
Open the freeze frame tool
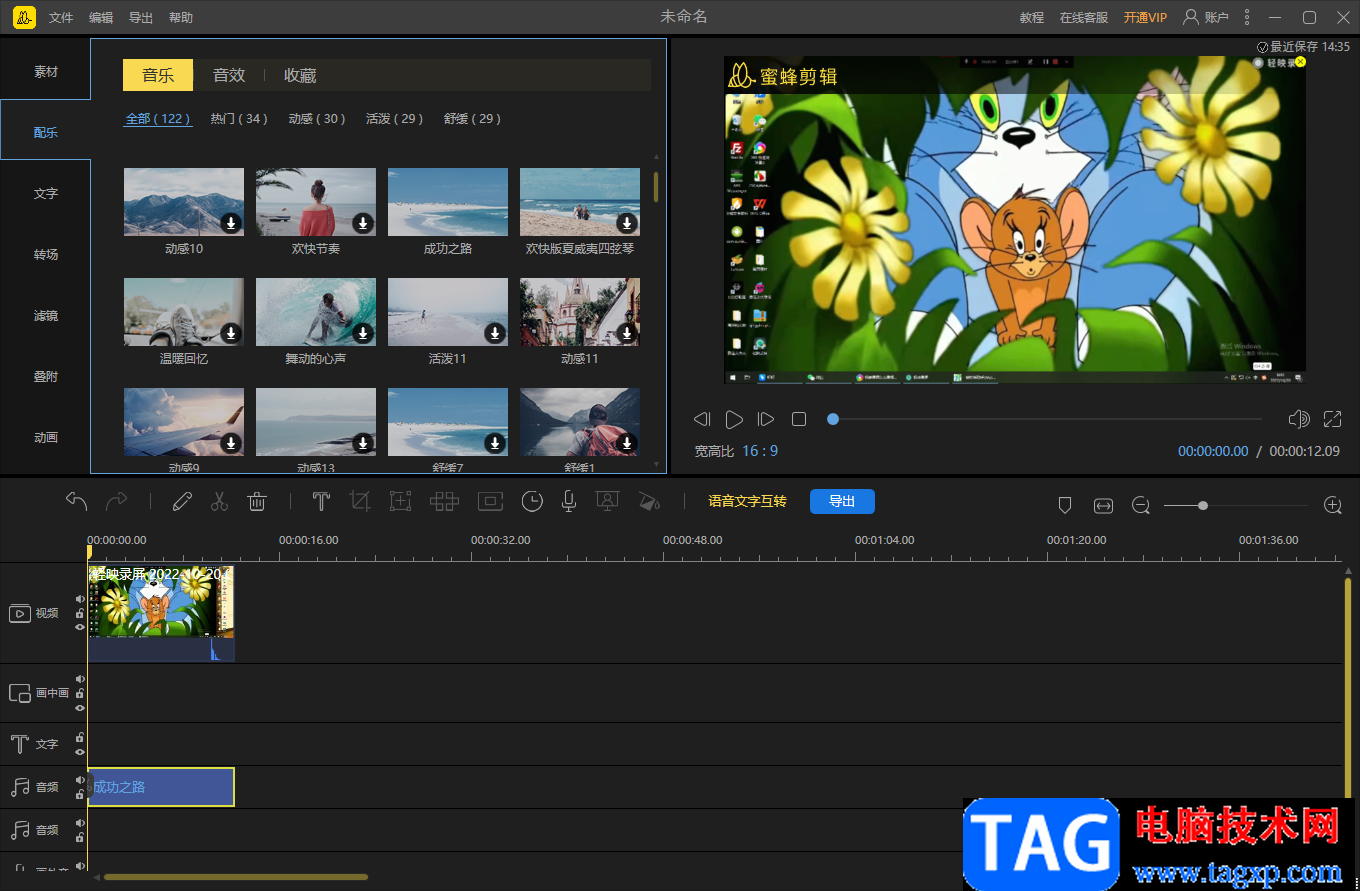click(x=490, y=501)
